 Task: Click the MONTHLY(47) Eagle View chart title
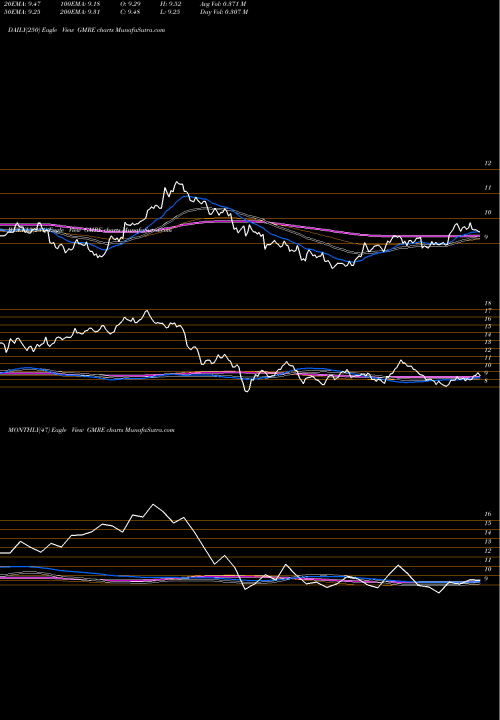pyautogui.click(x=91, y=430)
